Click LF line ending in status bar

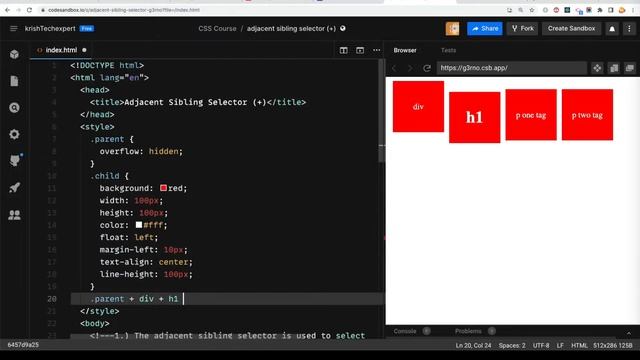click(x=560, y=345)
